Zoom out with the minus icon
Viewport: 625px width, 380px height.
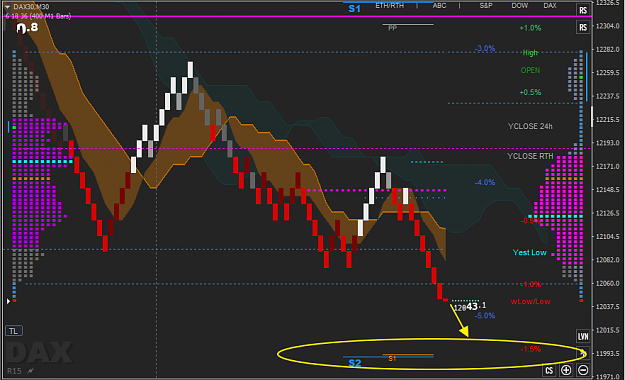point(583,370)
